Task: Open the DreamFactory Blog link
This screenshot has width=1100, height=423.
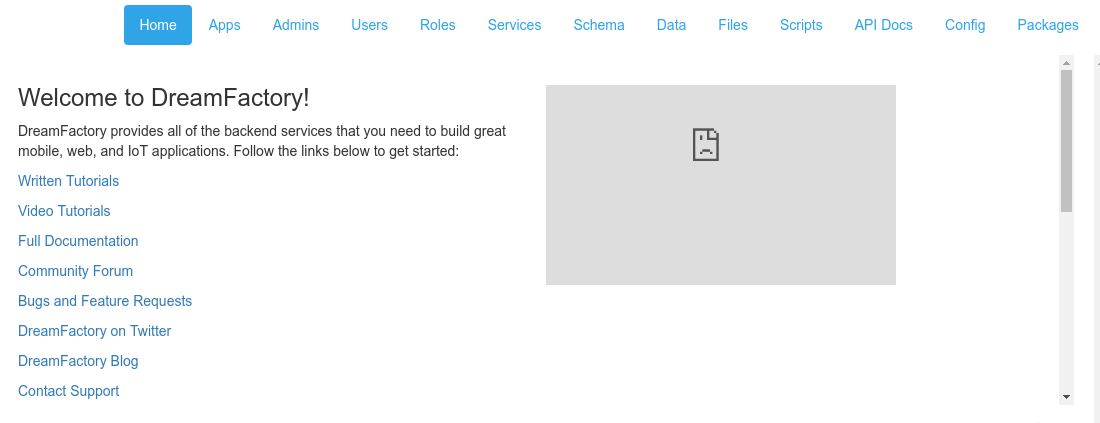Action: click(78, 361)
